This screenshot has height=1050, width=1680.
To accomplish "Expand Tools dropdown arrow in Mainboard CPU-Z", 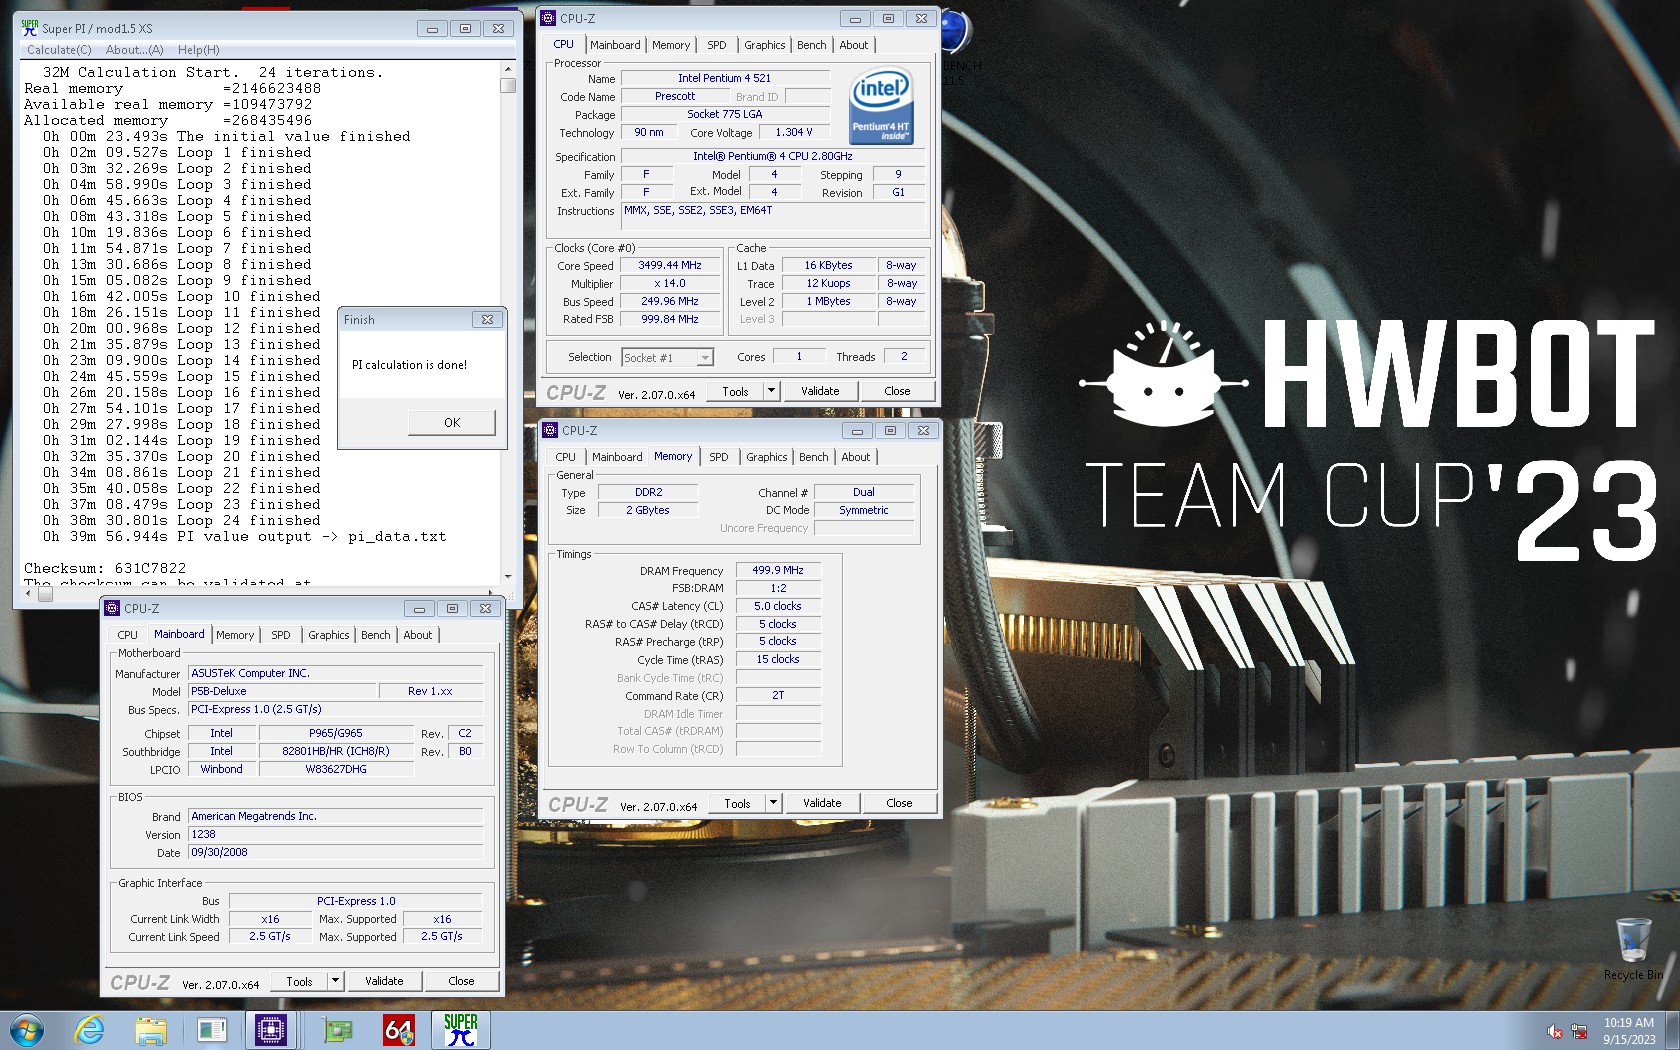I will (336, 981).
